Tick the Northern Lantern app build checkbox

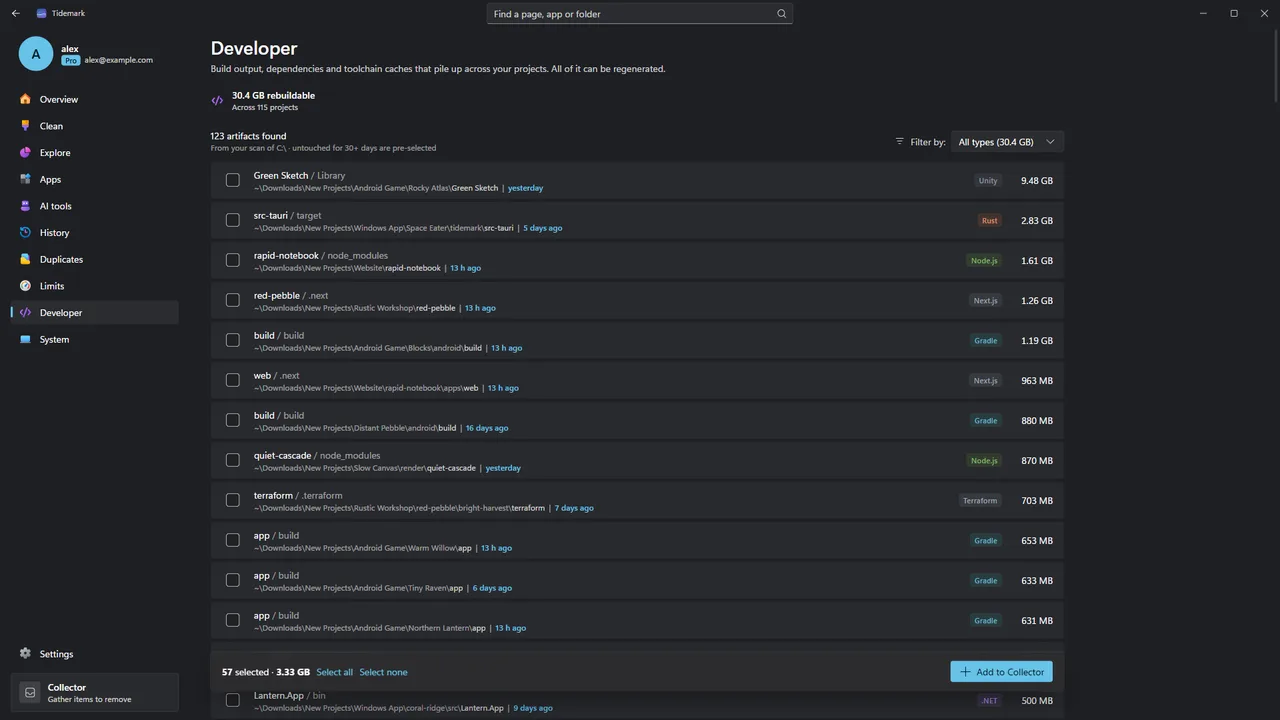[x=233, y=620]
